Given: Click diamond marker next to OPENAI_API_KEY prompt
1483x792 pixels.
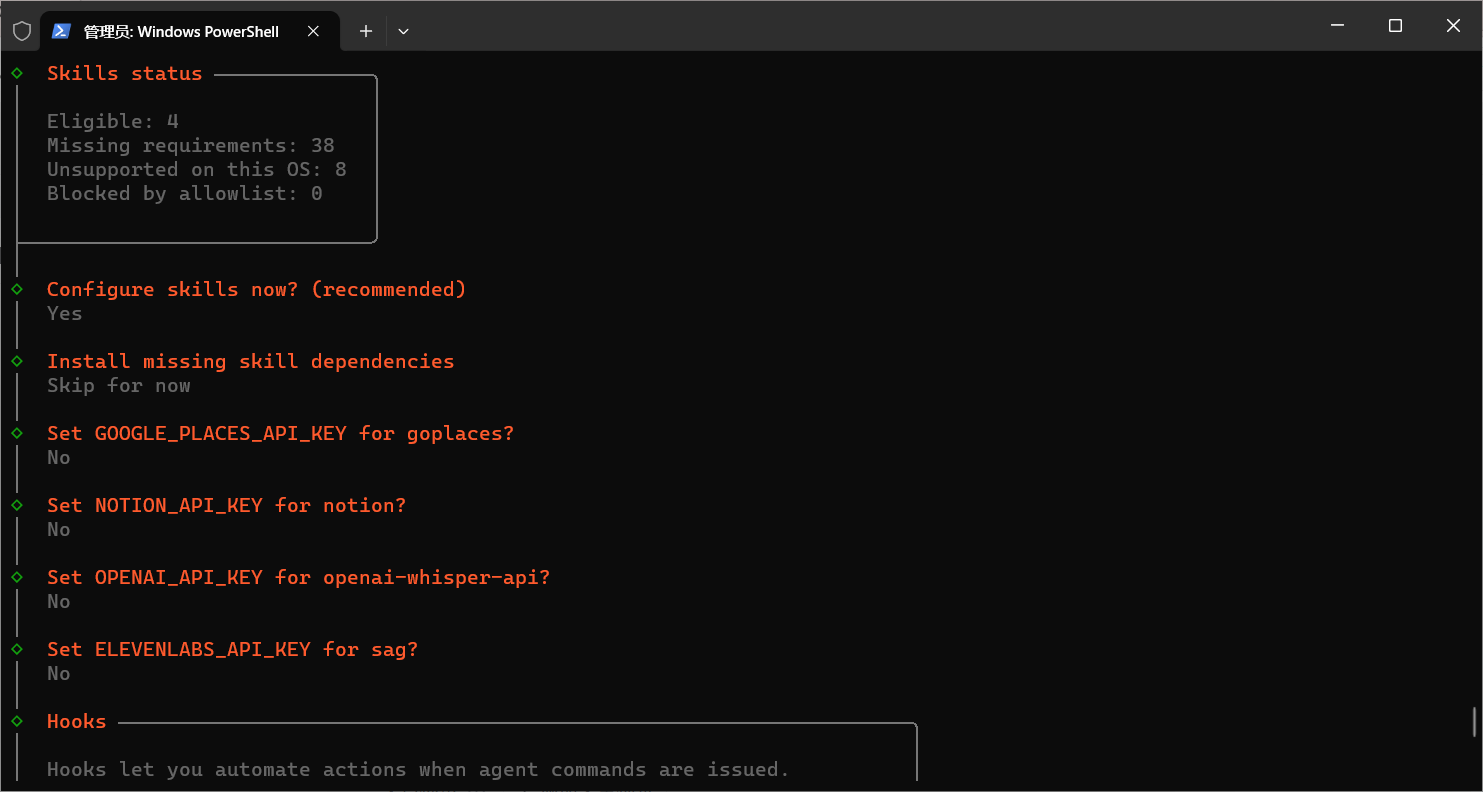Looking at the screenshot, I should (x=17, y=577).
